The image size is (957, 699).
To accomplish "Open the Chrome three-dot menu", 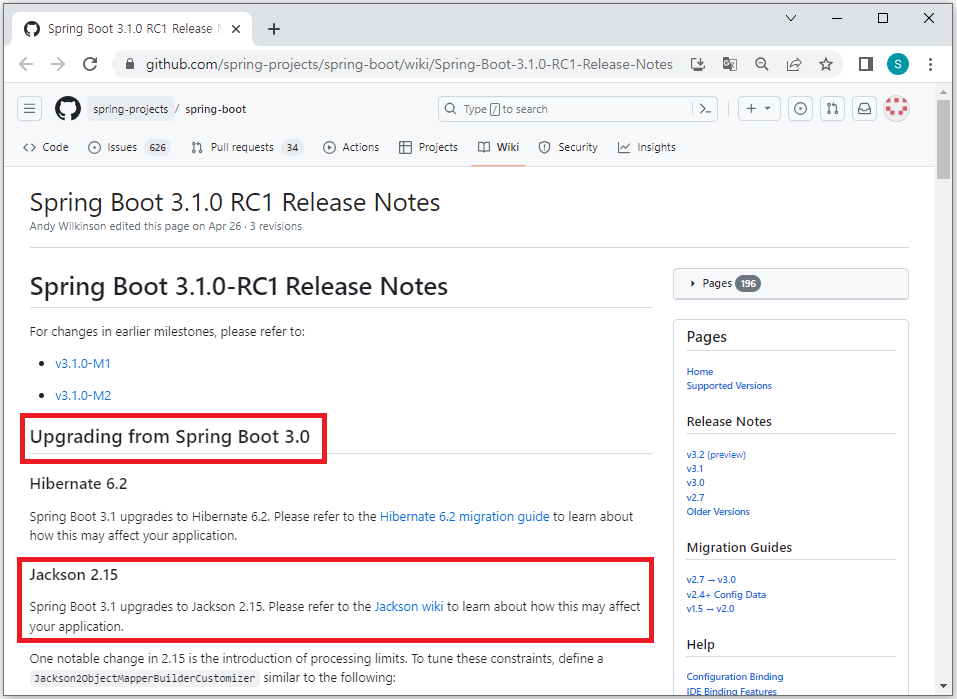I will (930, 64).
